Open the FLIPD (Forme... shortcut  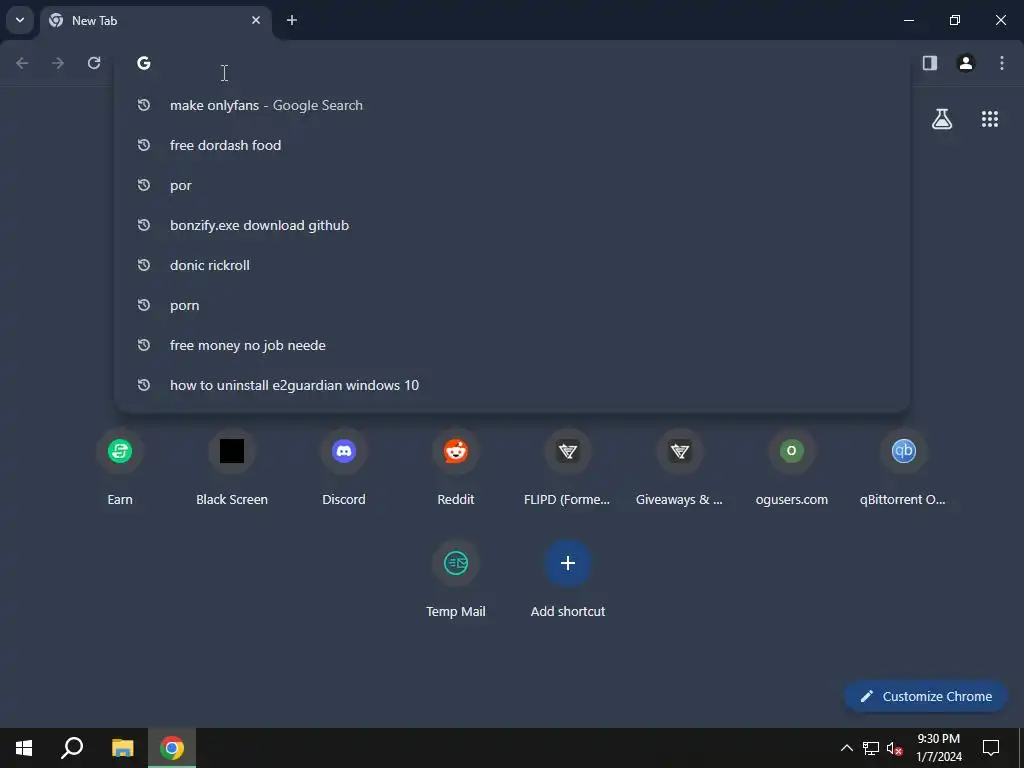568,468
